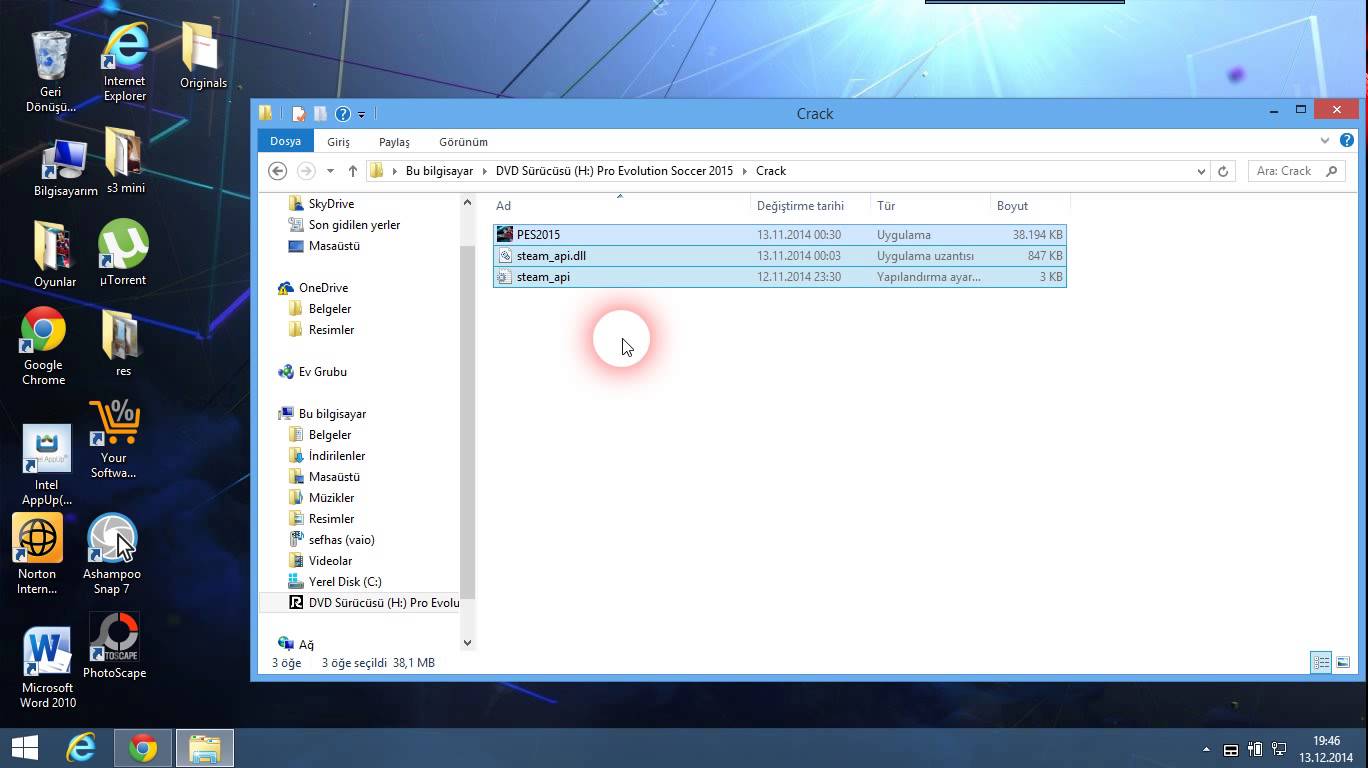The height and width of the screenshot is (768, 1368).
Task: Select the PES2015 application file
Action: (x=780, y=235)
